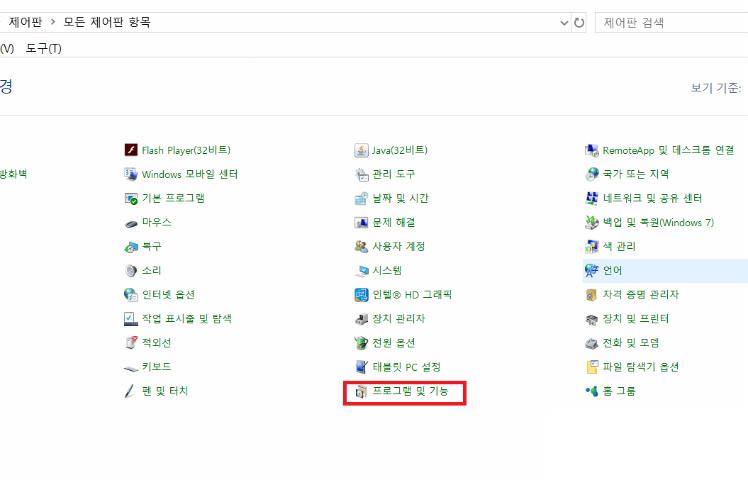Open the 시스템 icon

click(362, 271)
